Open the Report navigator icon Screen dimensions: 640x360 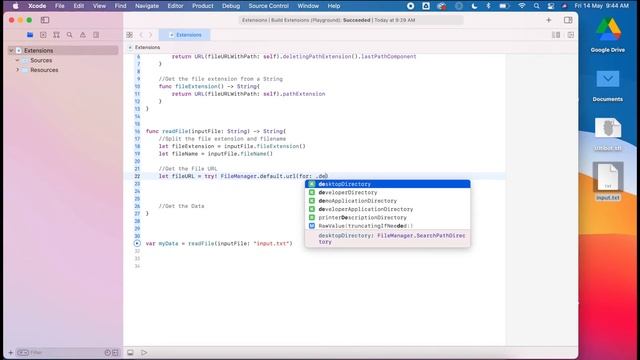coord(96,35)
